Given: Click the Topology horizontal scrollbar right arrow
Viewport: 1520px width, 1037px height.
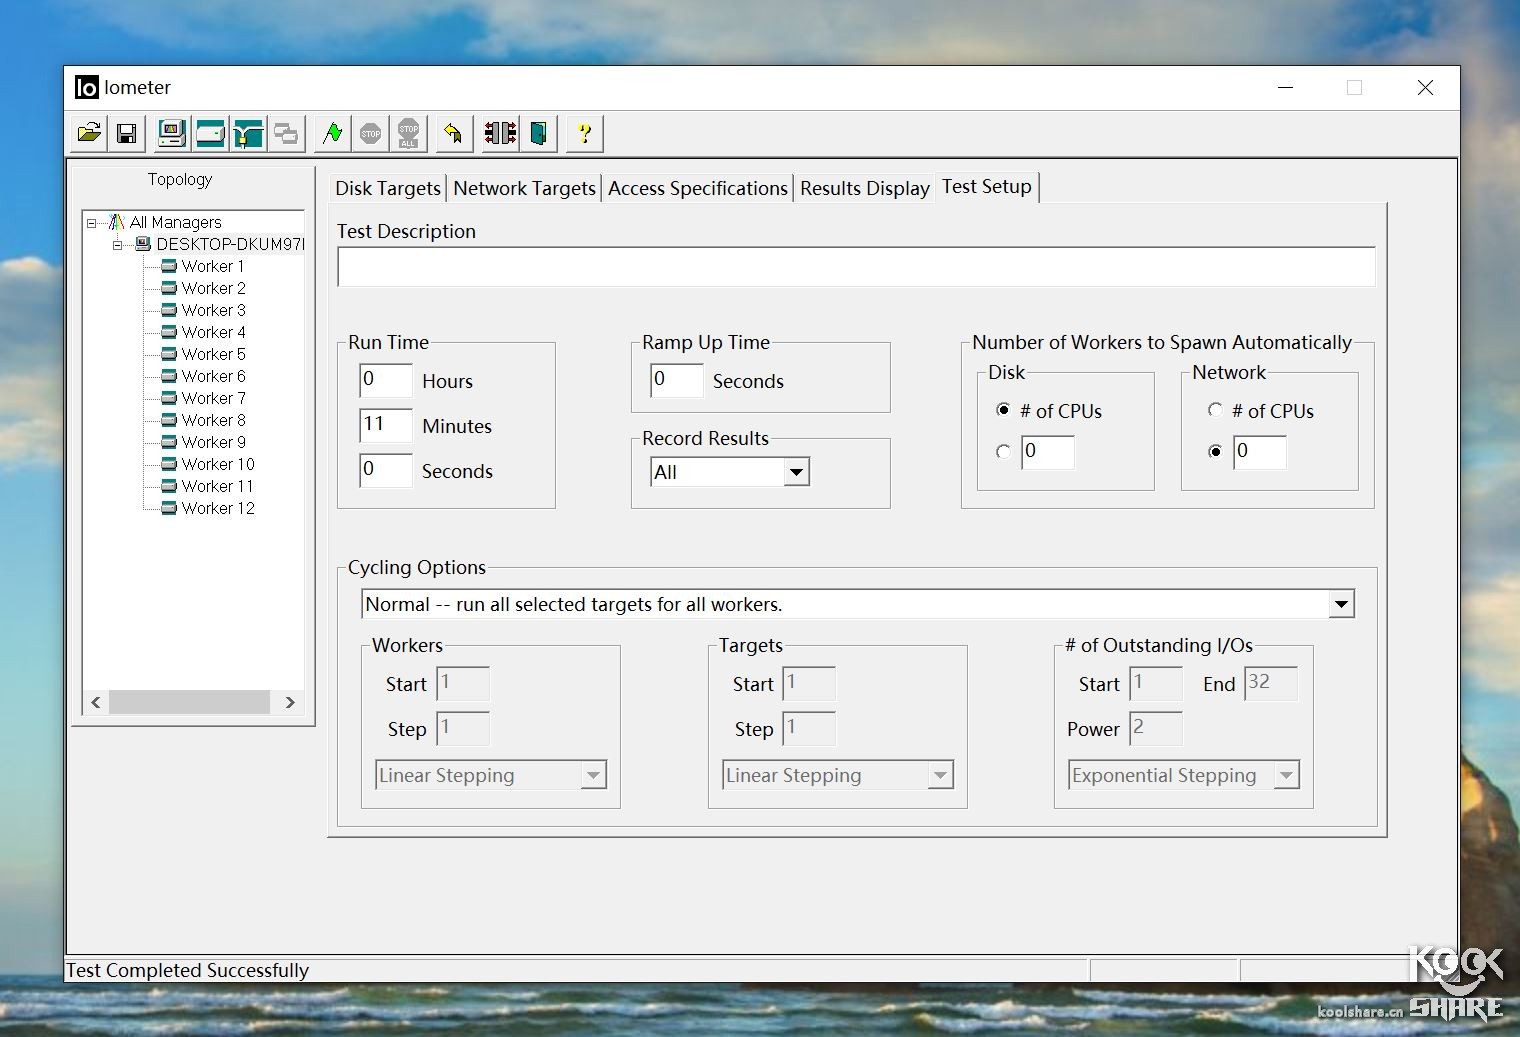Looking at the screenshot, I should [x=290, y=702].
